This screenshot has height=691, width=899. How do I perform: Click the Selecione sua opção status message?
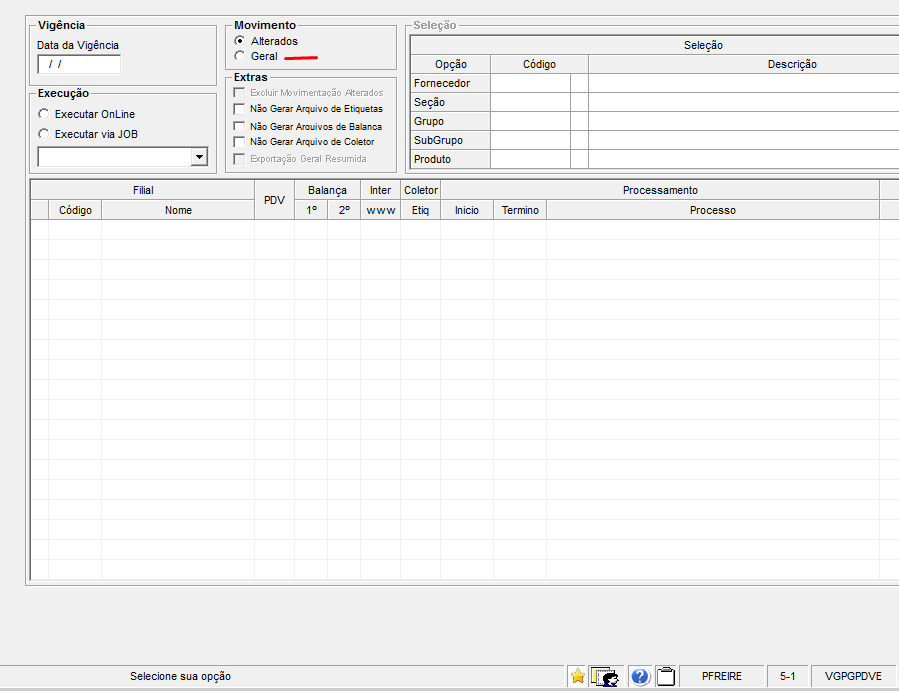click(180, 676)
